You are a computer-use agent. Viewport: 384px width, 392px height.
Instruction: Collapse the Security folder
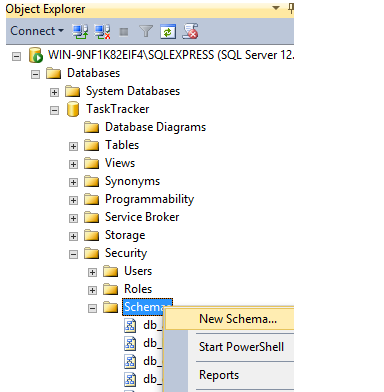point(73,254)
